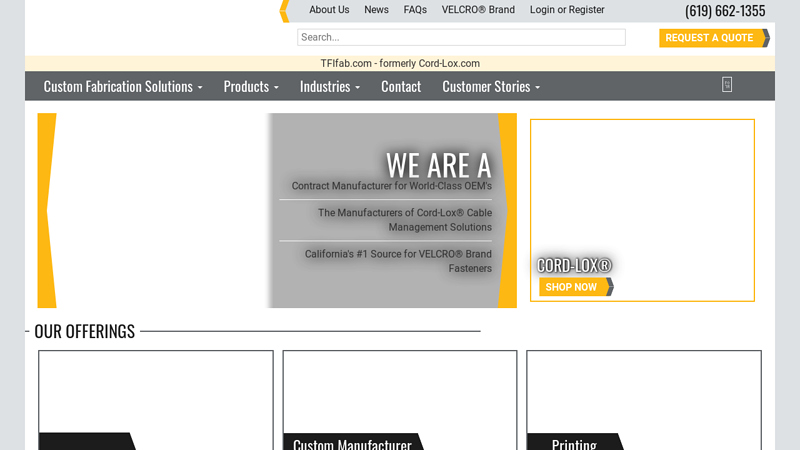Select Cord-Lox® Cable Management Solutions text
The height and width of the screenshot is (450, 800).
[x=405, y=220]
